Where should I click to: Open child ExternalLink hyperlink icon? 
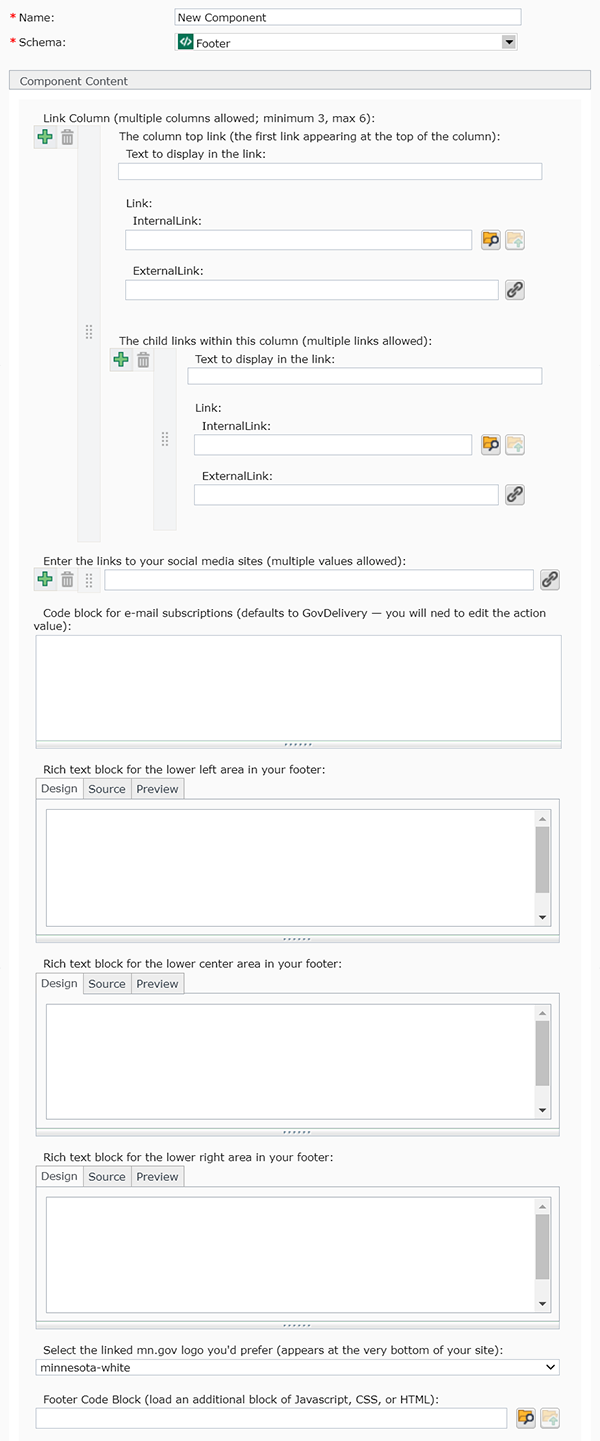click(x=515, y=494)
